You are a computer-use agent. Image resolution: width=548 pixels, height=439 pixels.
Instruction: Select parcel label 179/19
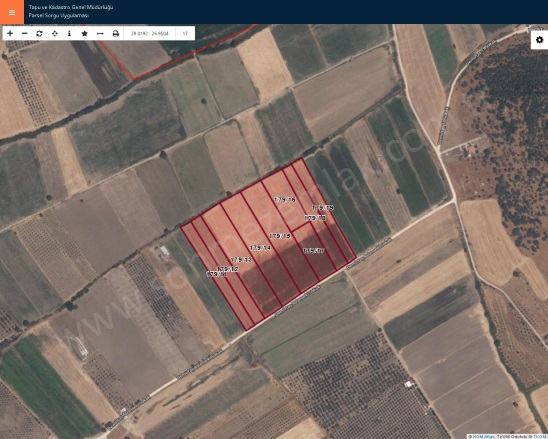point(322,208)
